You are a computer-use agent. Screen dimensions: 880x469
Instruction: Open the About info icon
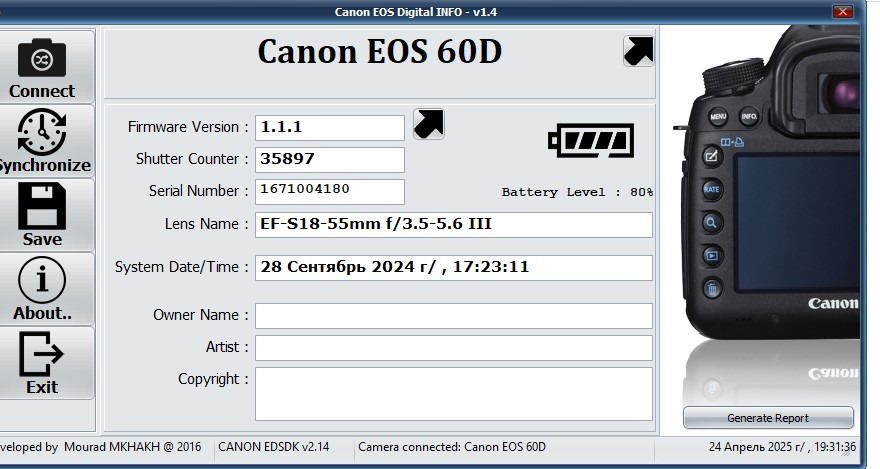pos(42,280)
